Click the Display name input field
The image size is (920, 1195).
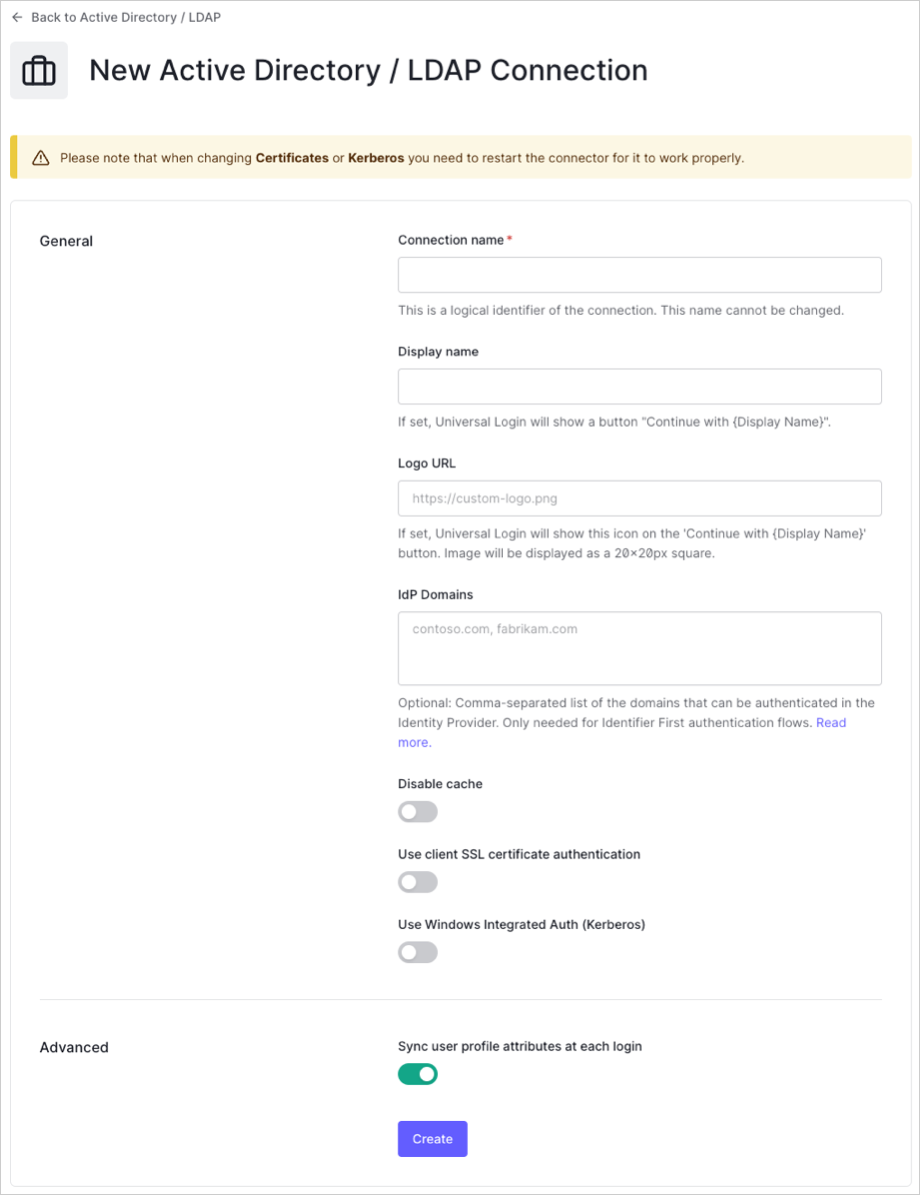[x=639, y=386]
